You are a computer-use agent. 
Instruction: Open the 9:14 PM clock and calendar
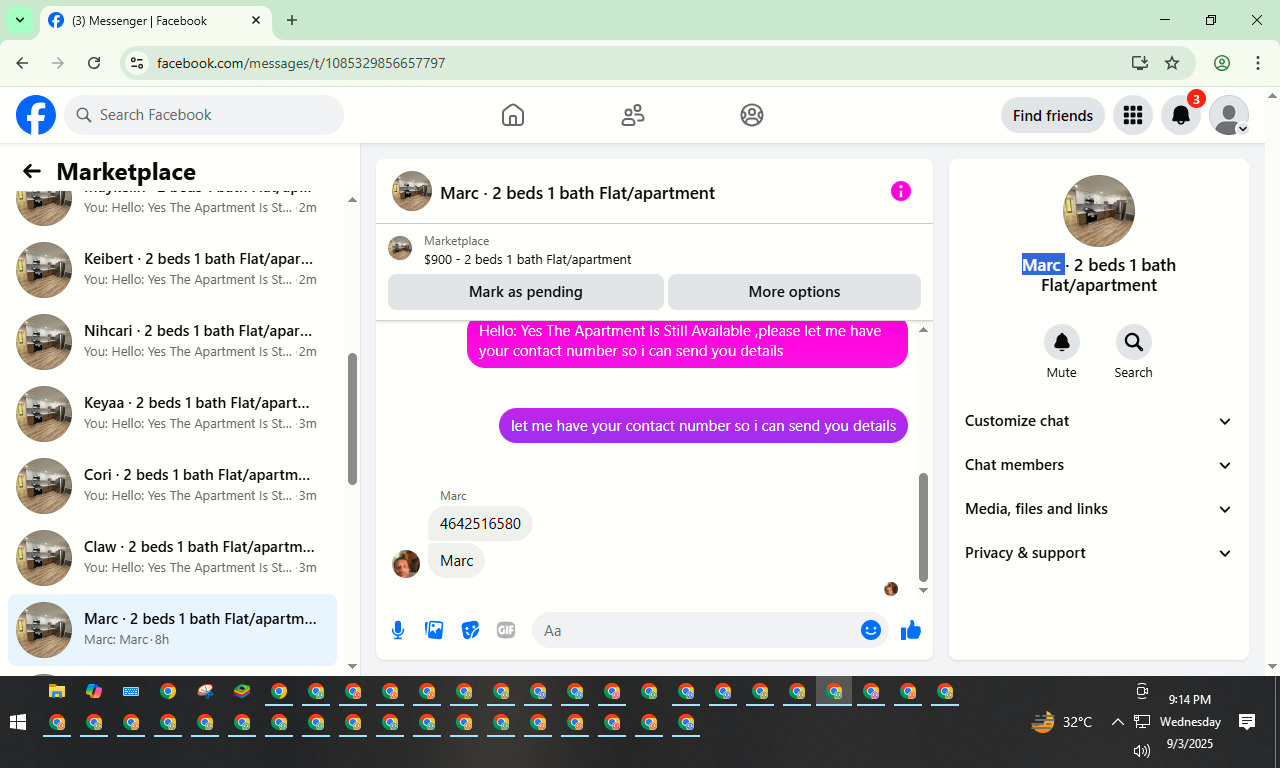coord(1190,722)
